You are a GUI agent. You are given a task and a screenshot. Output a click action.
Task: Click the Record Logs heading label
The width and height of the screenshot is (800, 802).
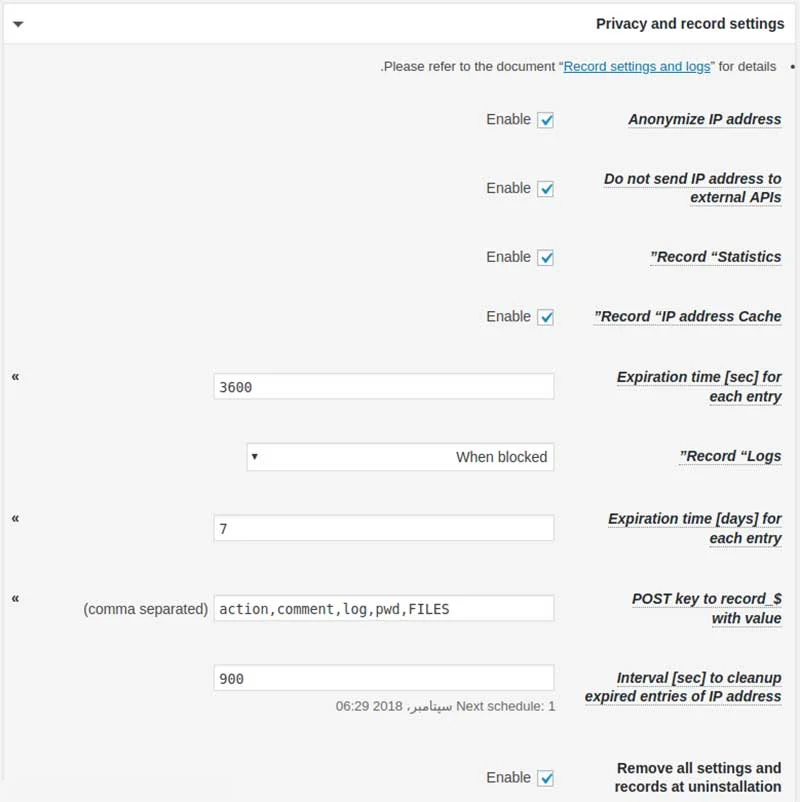[730, 455]
